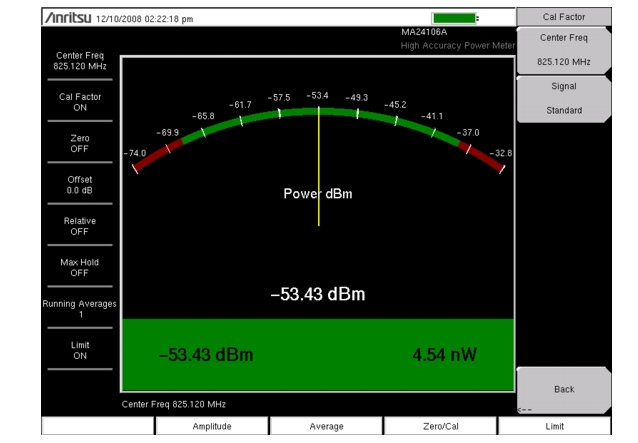Image resolution: width=638 pixels, height=443 pixels.
Task: Click the yellow meter needle
Action: point(319,167)
